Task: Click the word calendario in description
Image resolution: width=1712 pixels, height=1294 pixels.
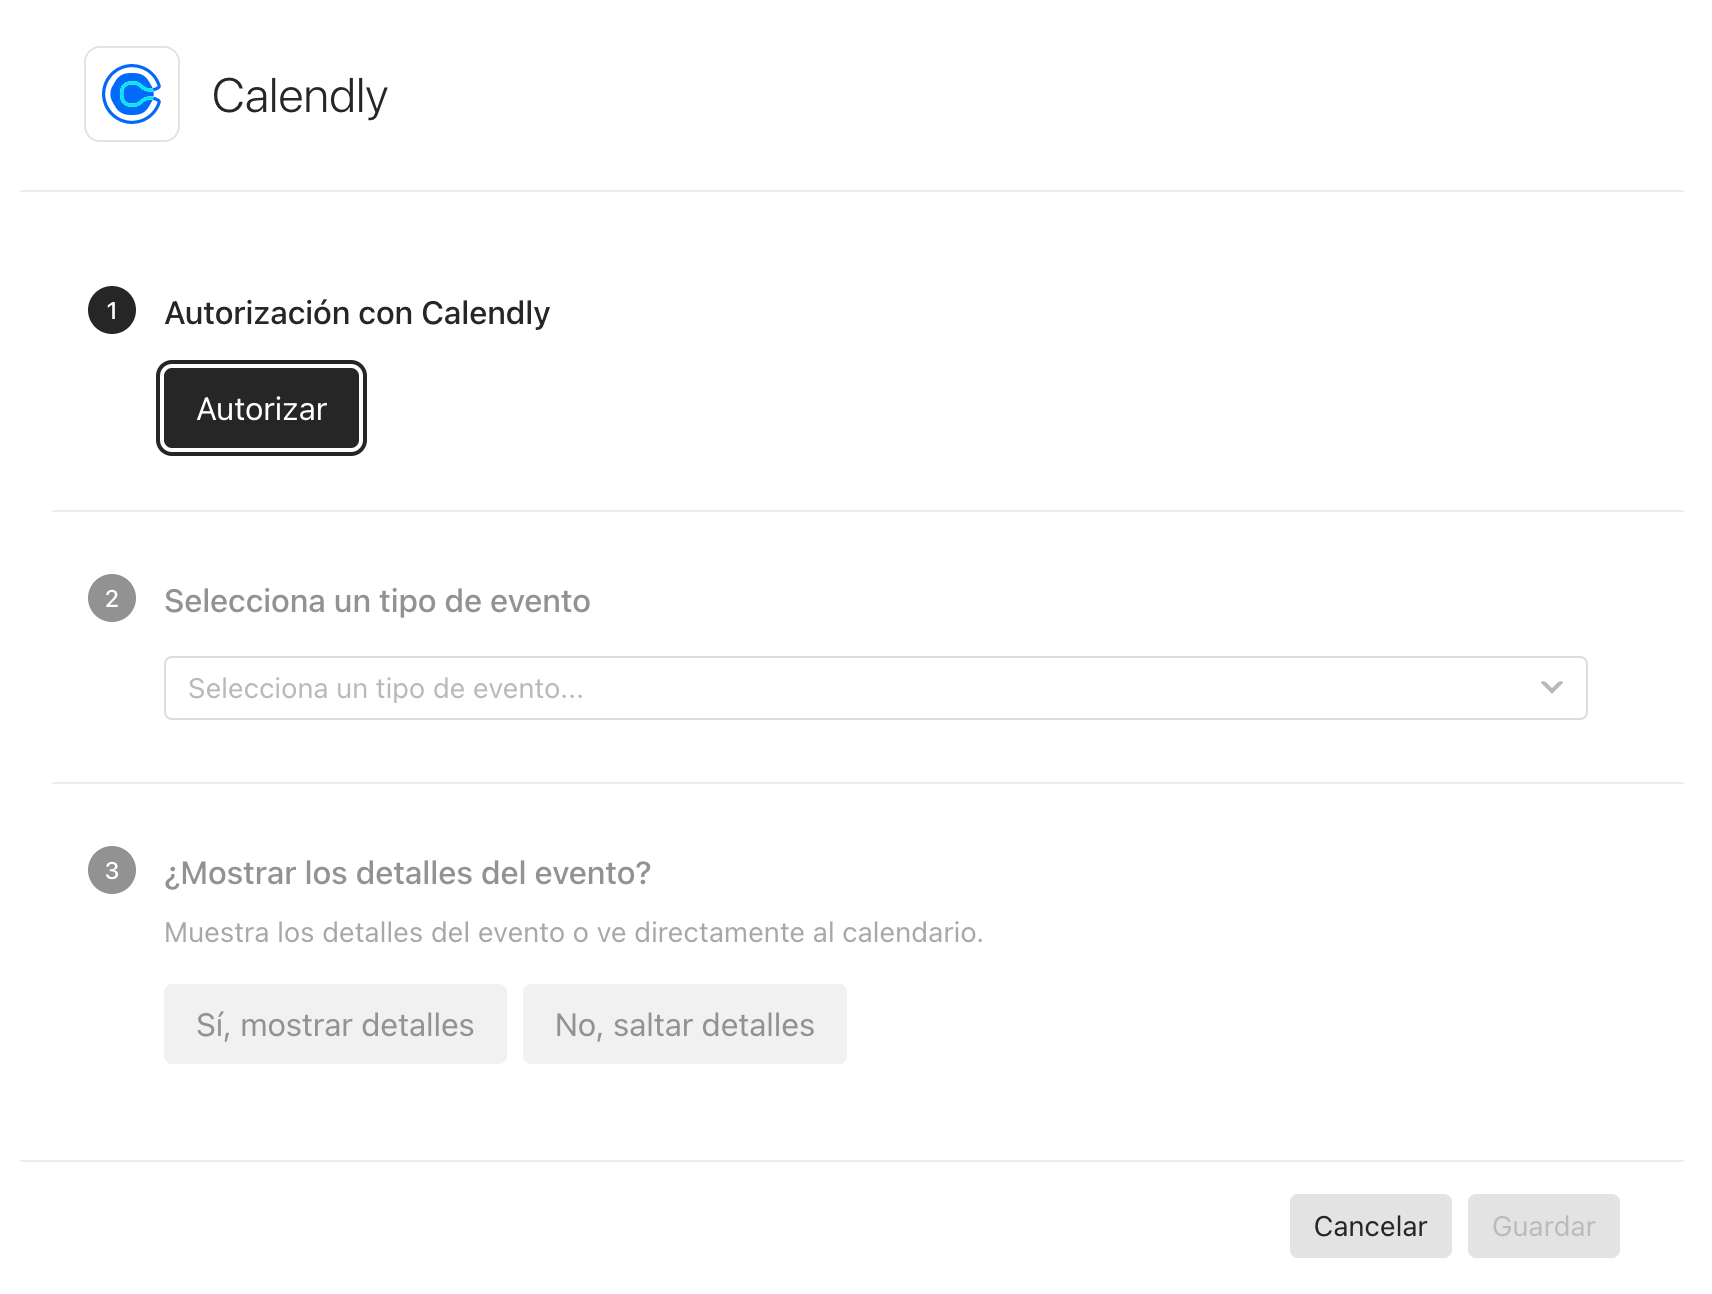Action: (912, 932)
